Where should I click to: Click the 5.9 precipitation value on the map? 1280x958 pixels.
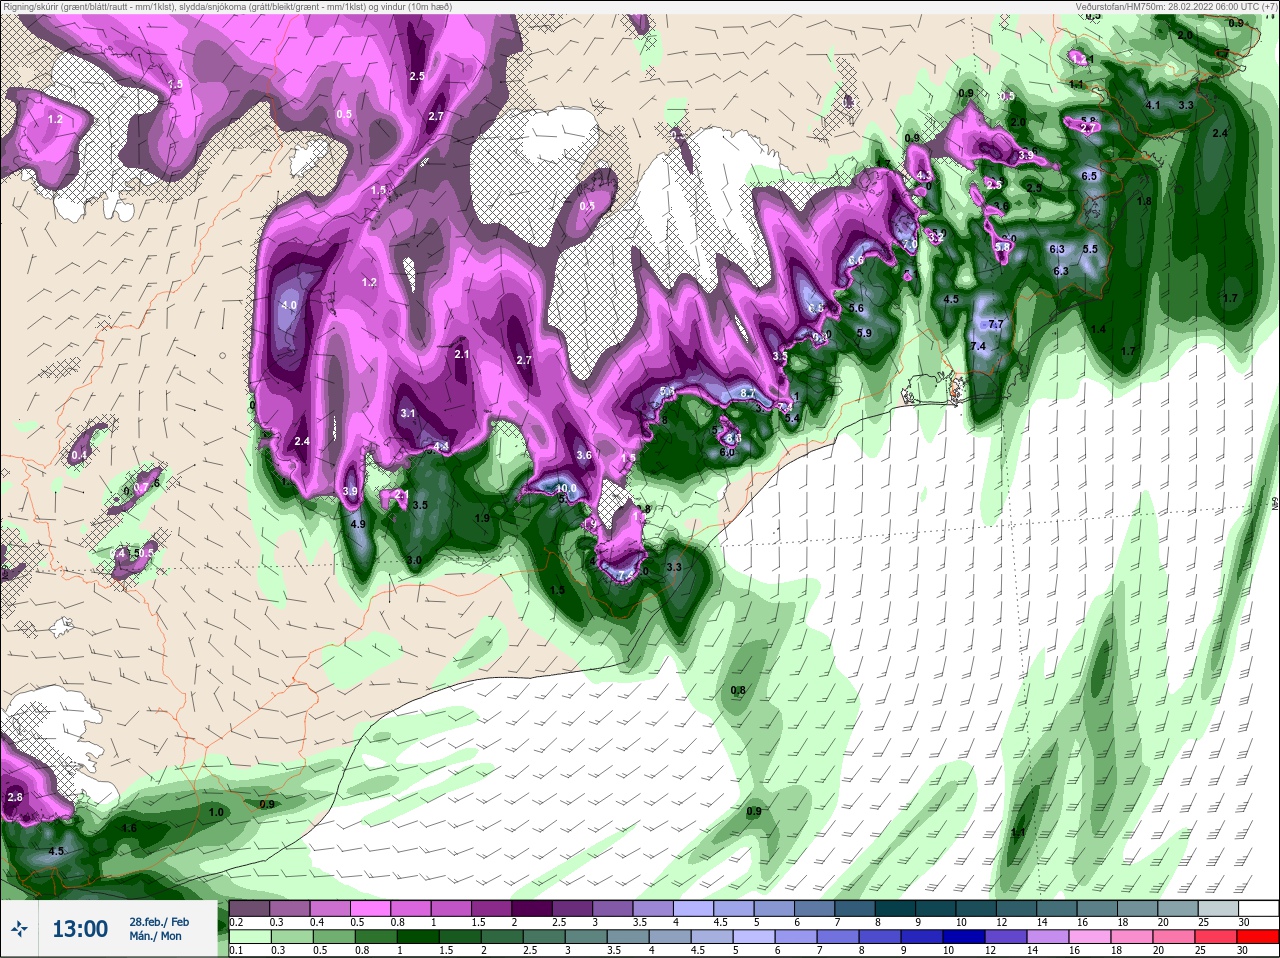point(864,333)
